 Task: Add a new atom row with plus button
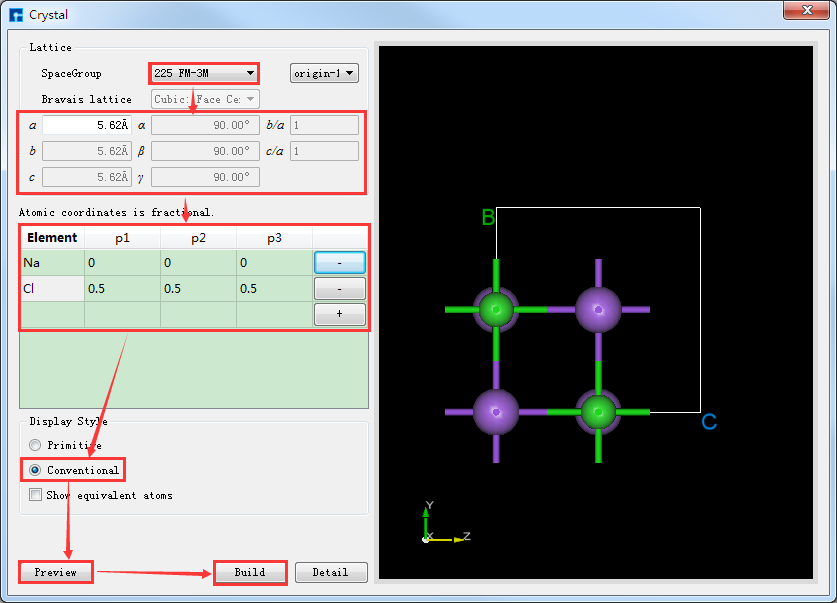339,314
